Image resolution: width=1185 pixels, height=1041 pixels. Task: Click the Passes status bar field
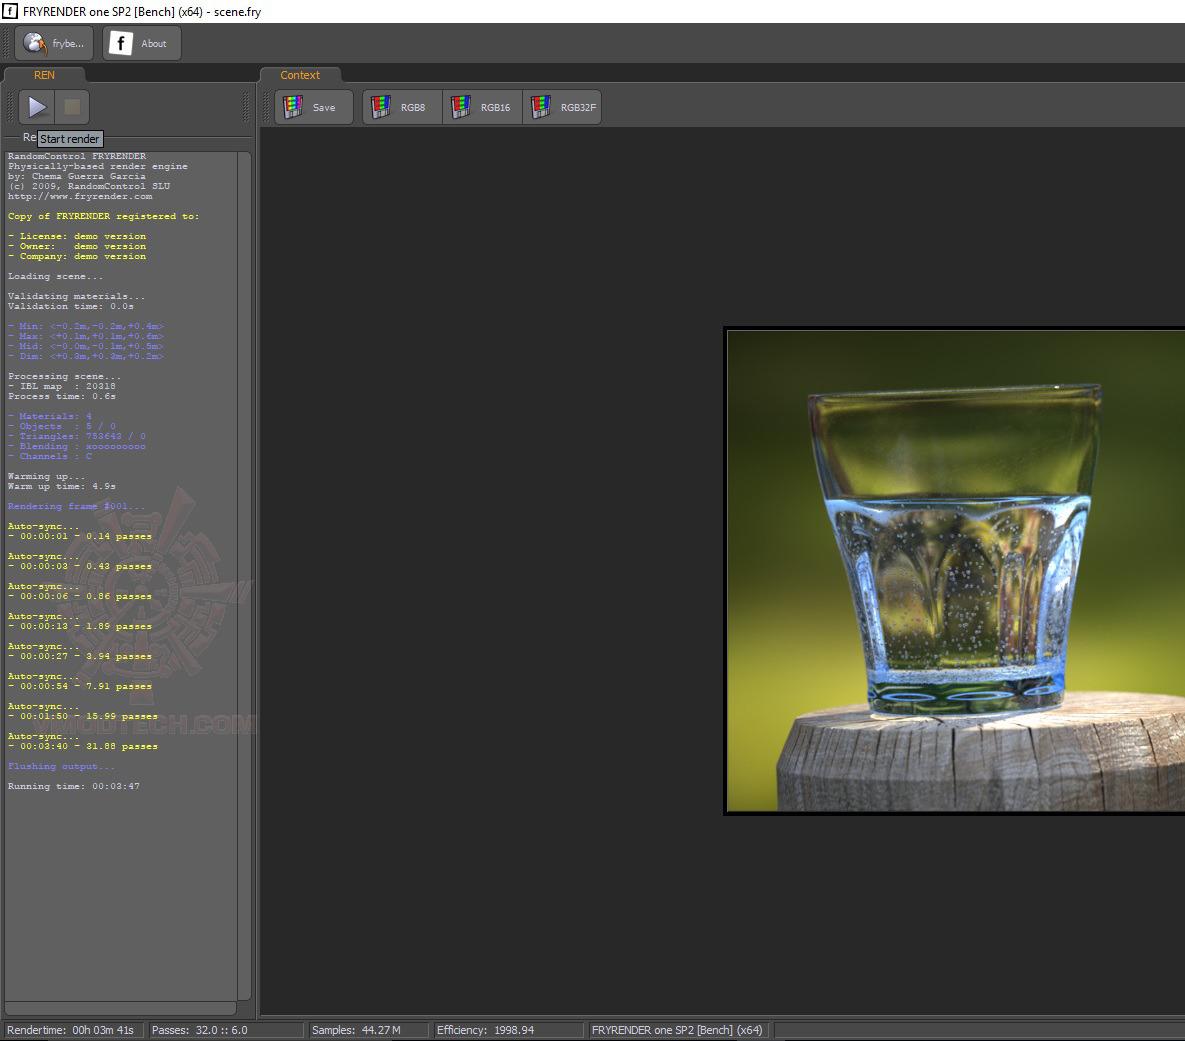[x=225, y=1030]
